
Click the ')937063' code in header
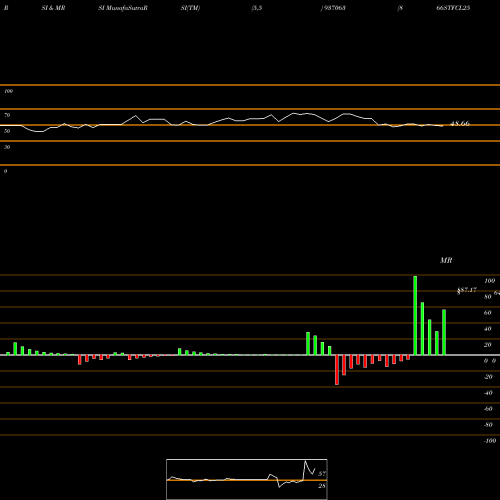333,8
